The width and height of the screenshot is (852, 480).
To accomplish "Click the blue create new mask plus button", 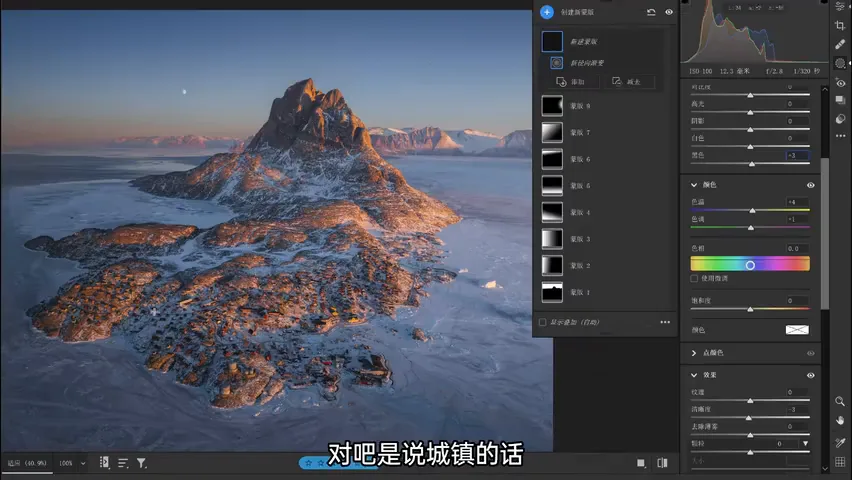I will [547, 12].
